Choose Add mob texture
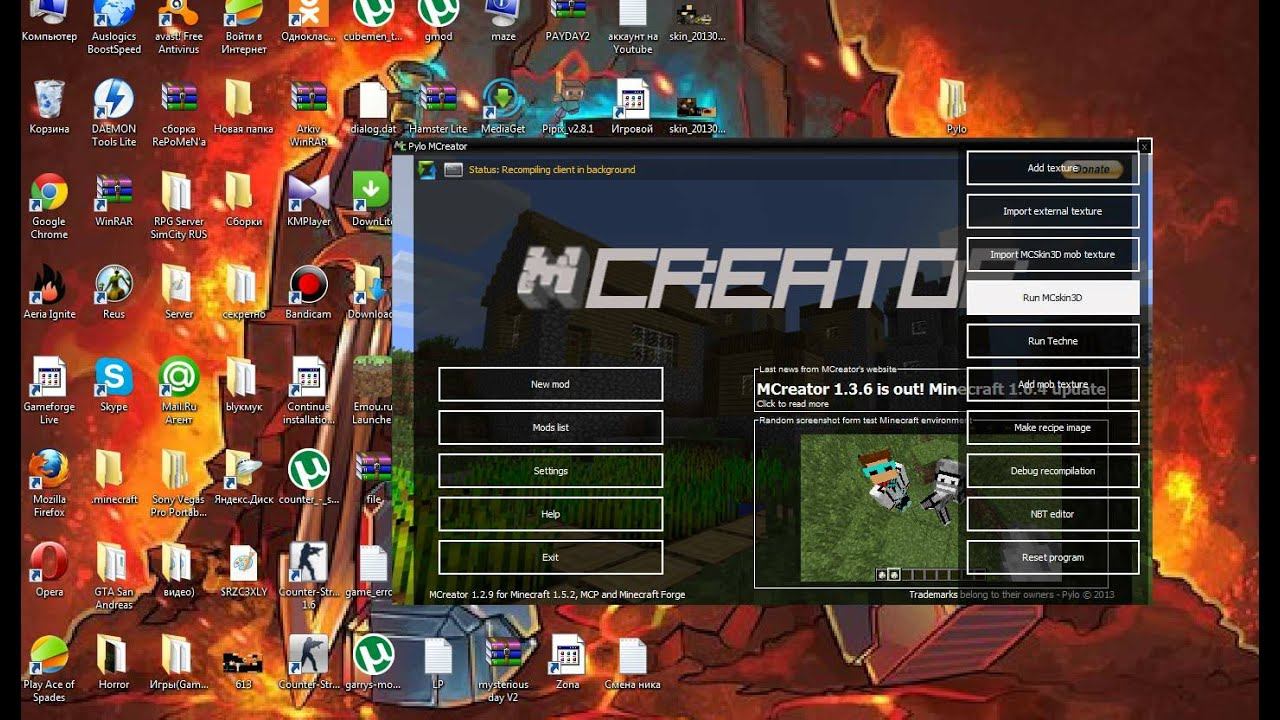The height and width of the screenshot is (720, 1280). pyautogui.click(x=1053, y=384)
